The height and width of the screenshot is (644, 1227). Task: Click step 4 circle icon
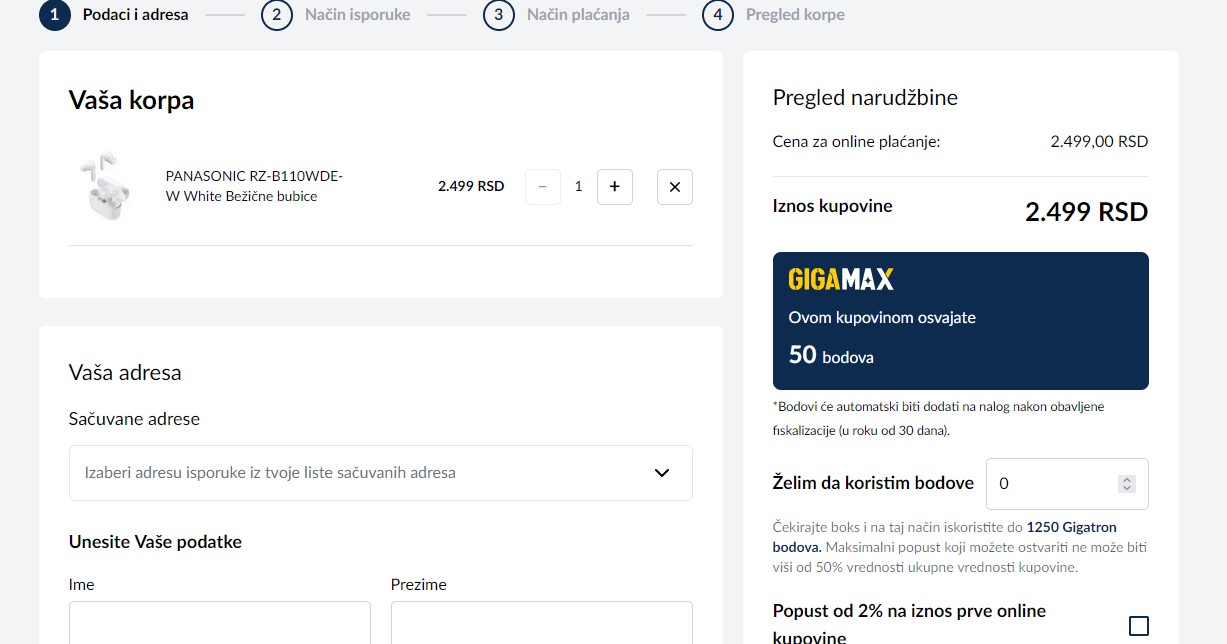[718, 15]
